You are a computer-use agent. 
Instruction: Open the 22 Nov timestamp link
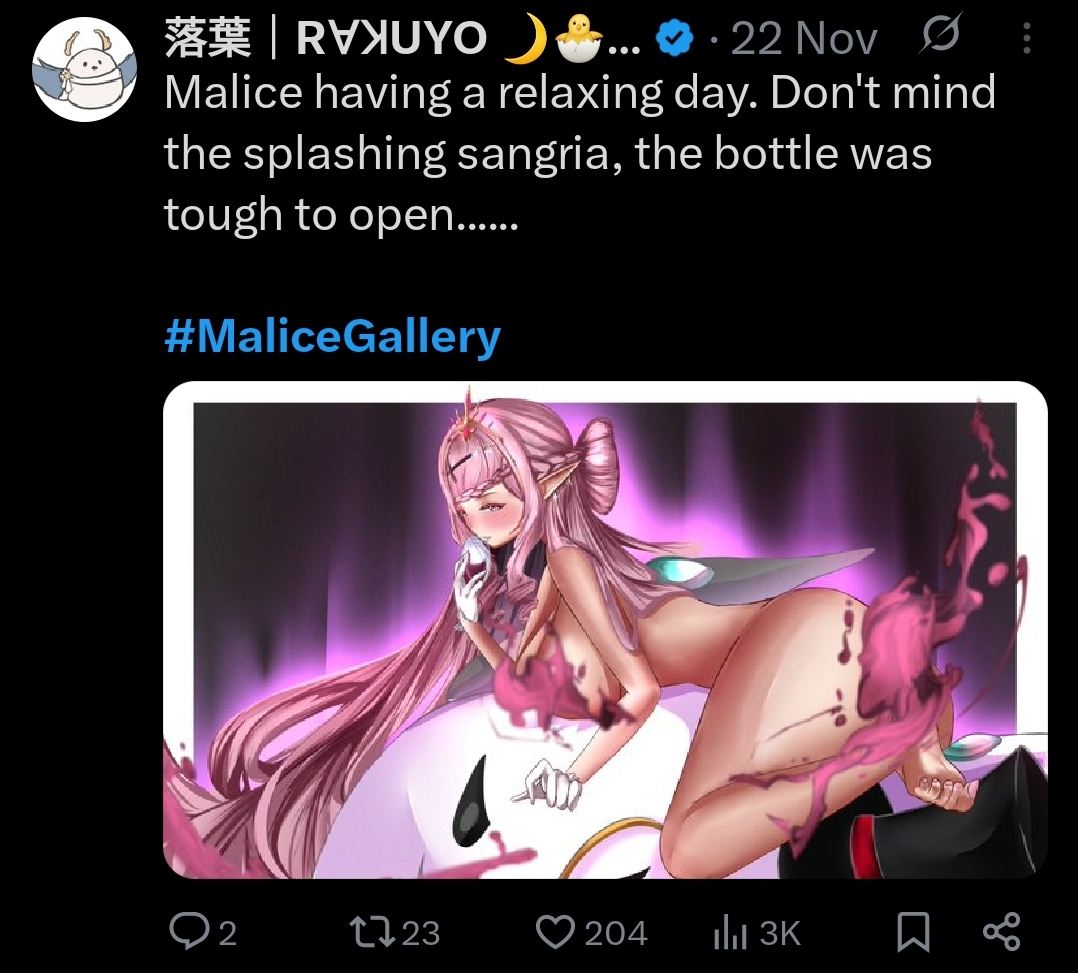[x=803, y=39]
